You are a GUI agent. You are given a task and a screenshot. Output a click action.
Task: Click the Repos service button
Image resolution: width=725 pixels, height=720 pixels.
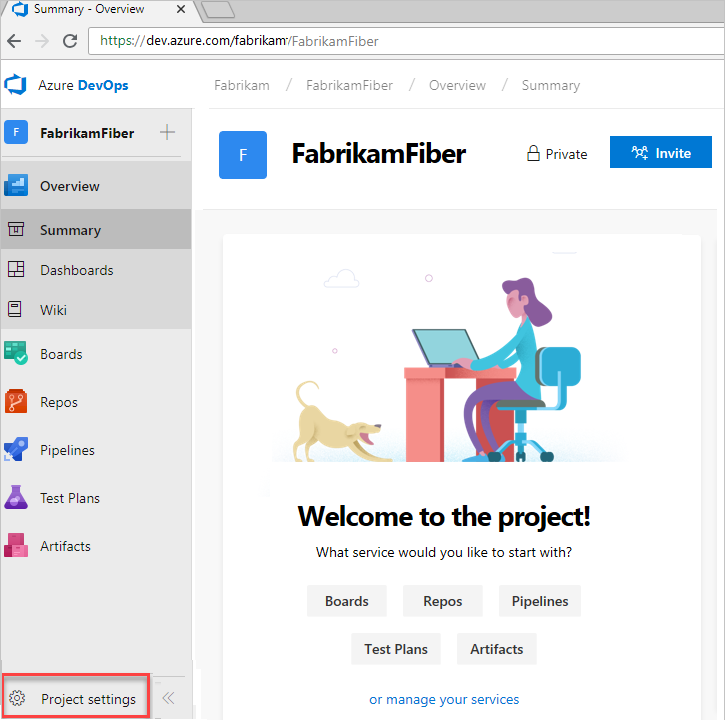[x=442, y=601]
